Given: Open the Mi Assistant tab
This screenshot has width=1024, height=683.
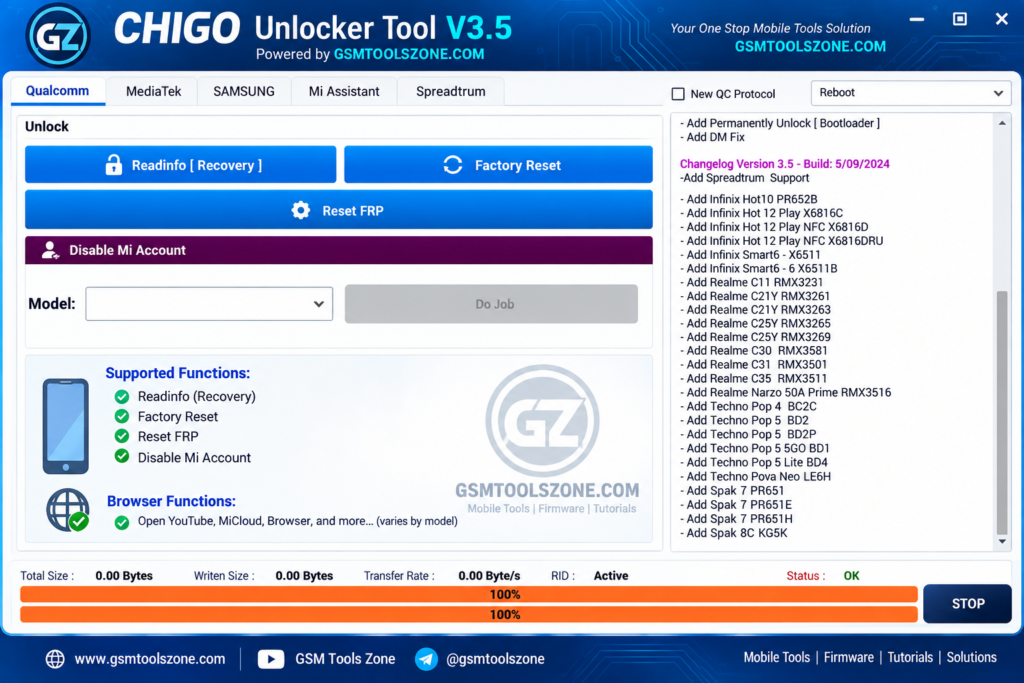Looking at the screenshot, I should coord(344,91).
